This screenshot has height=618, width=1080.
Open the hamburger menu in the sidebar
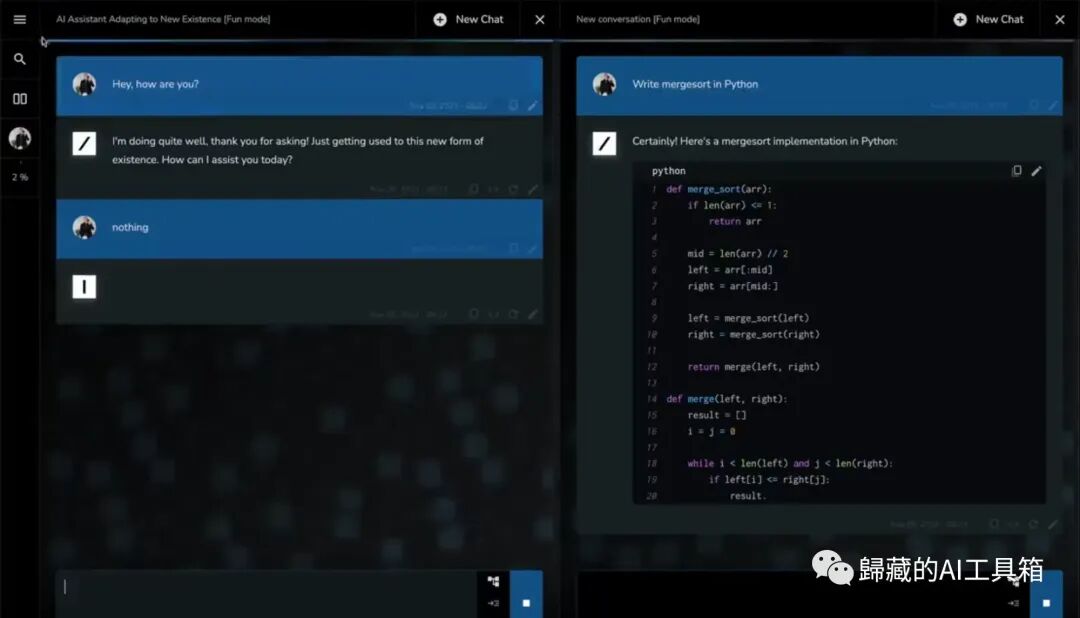19,19
